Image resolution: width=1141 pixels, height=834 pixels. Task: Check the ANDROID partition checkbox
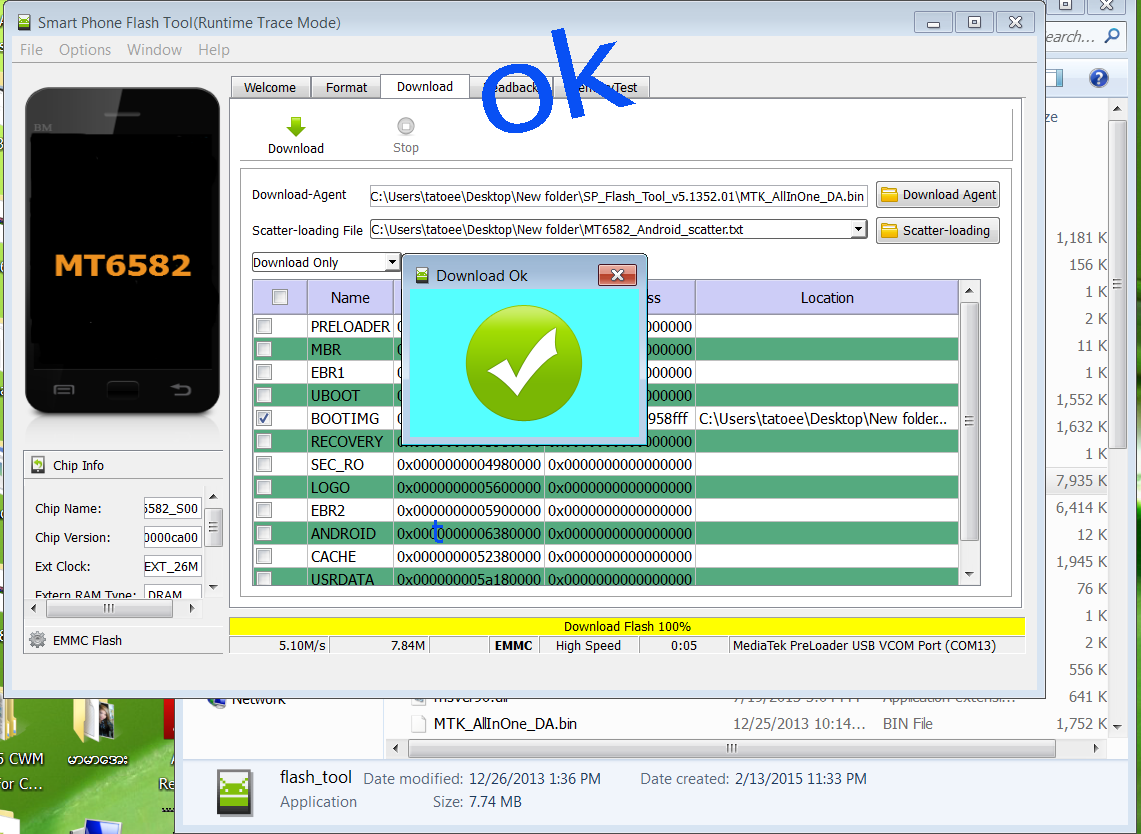264,533
